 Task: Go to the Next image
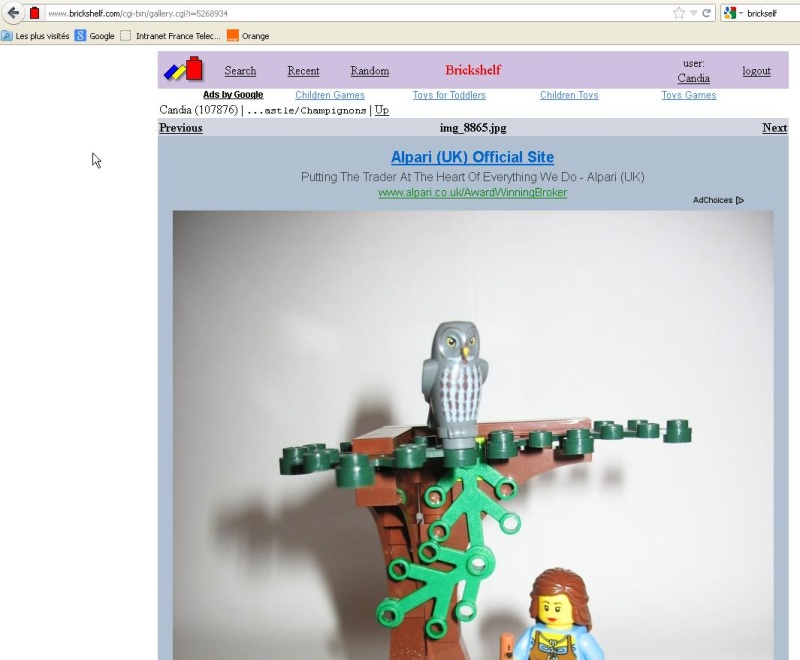(x=775, y=128)
